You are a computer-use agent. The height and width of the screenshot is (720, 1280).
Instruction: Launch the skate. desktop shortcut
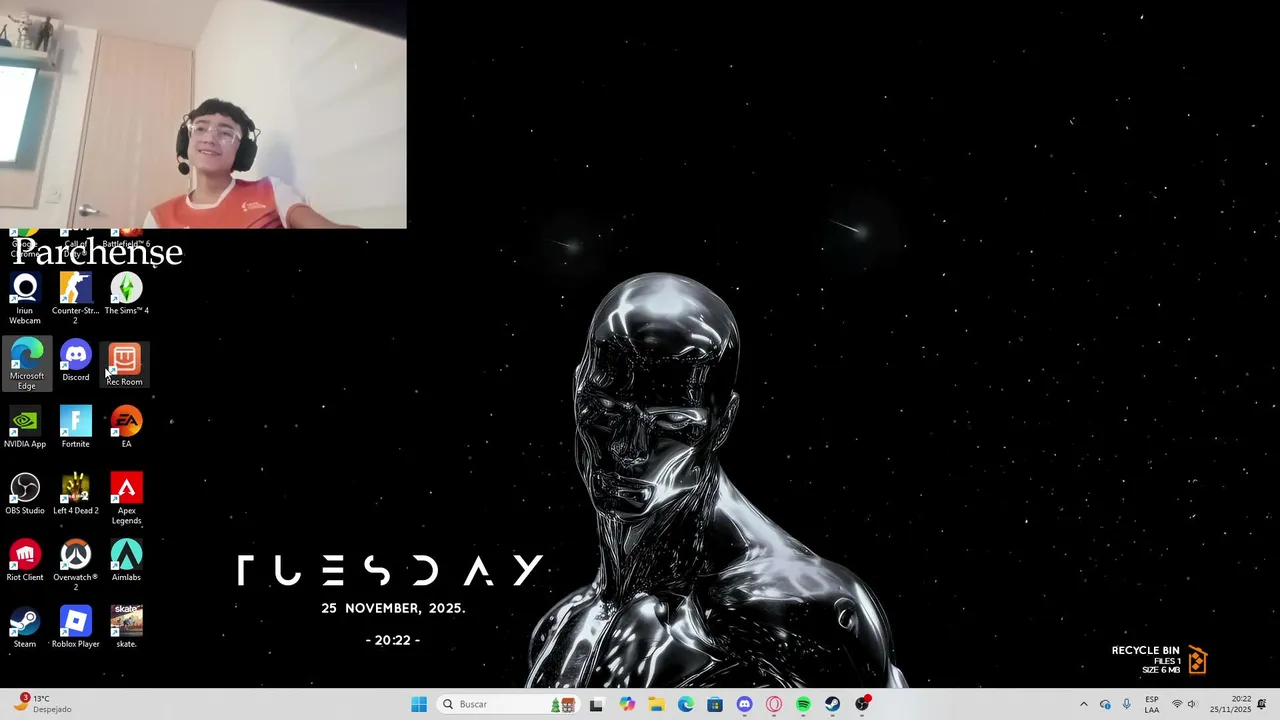click(x=126, y=627)
